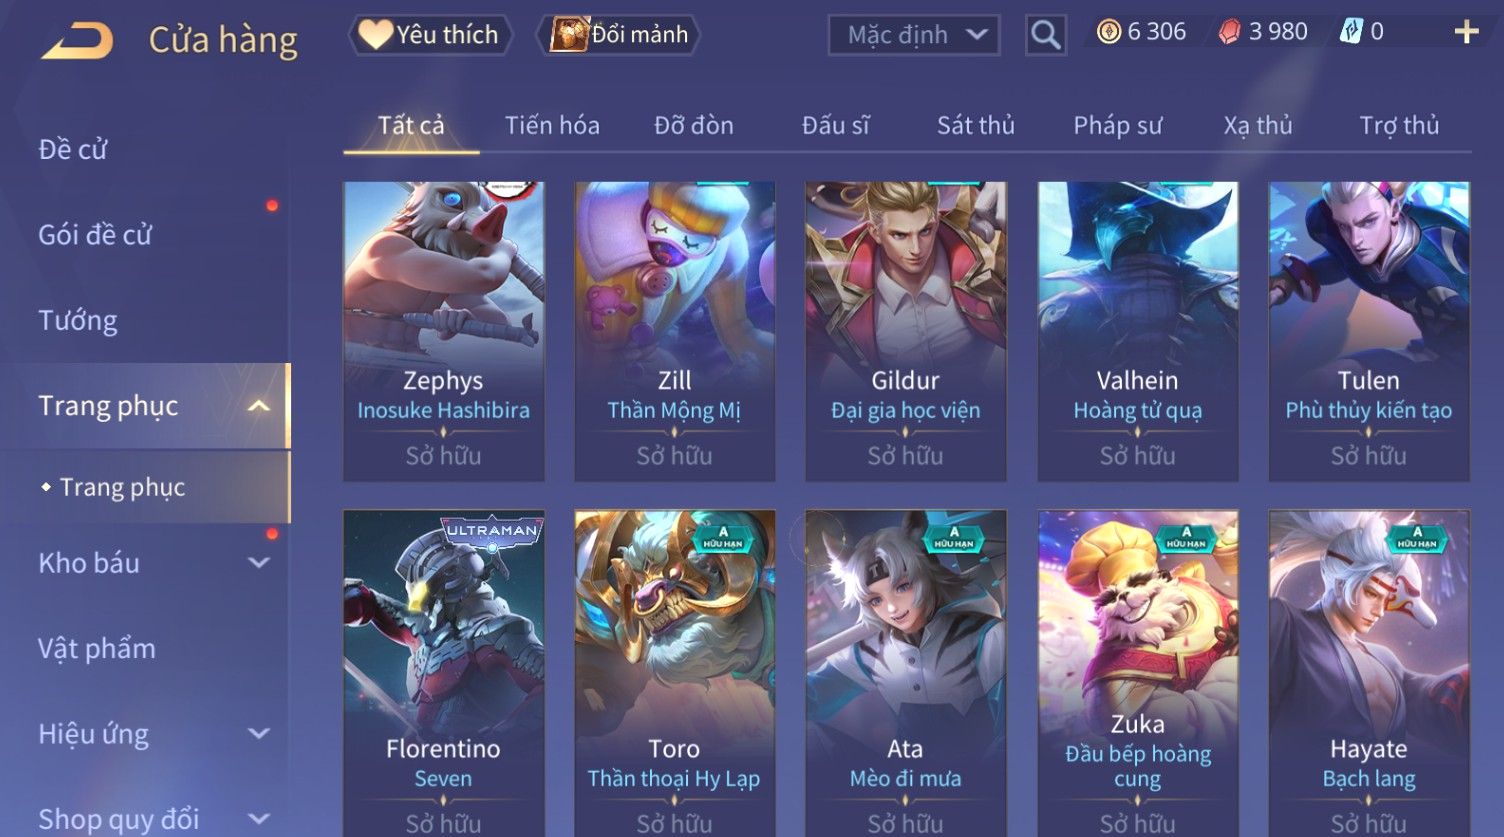The height and width of the screenshot is (837, 1504).
Task: Click the gold coin currency icon
Action: point(1108,32)
